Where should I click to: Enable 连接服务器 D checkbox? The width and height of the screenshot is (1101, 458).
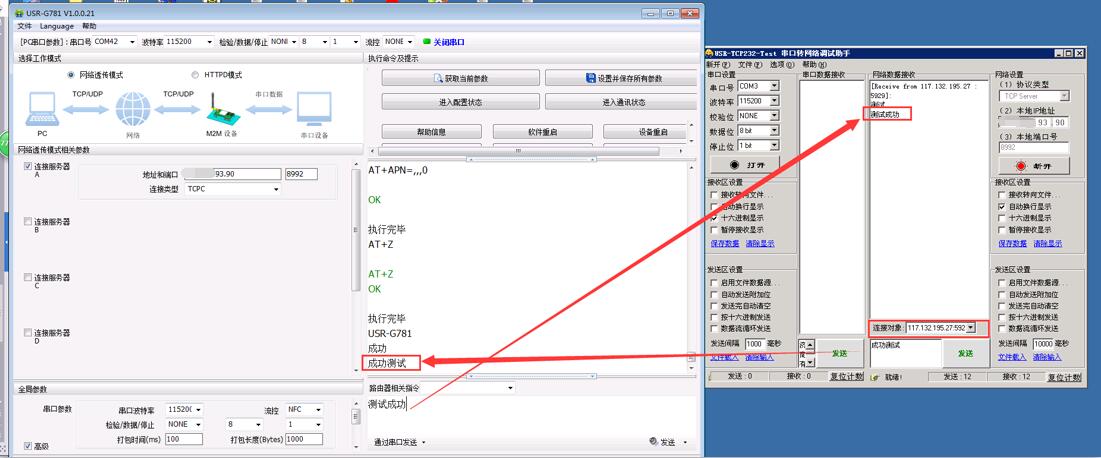tap(28, 332)
